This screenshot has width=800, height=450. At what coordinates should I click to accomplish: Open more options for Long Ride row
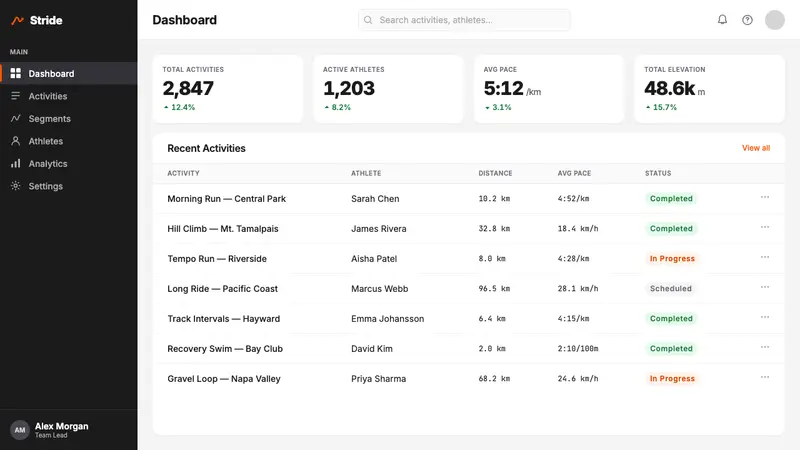(x=765, y=287)
